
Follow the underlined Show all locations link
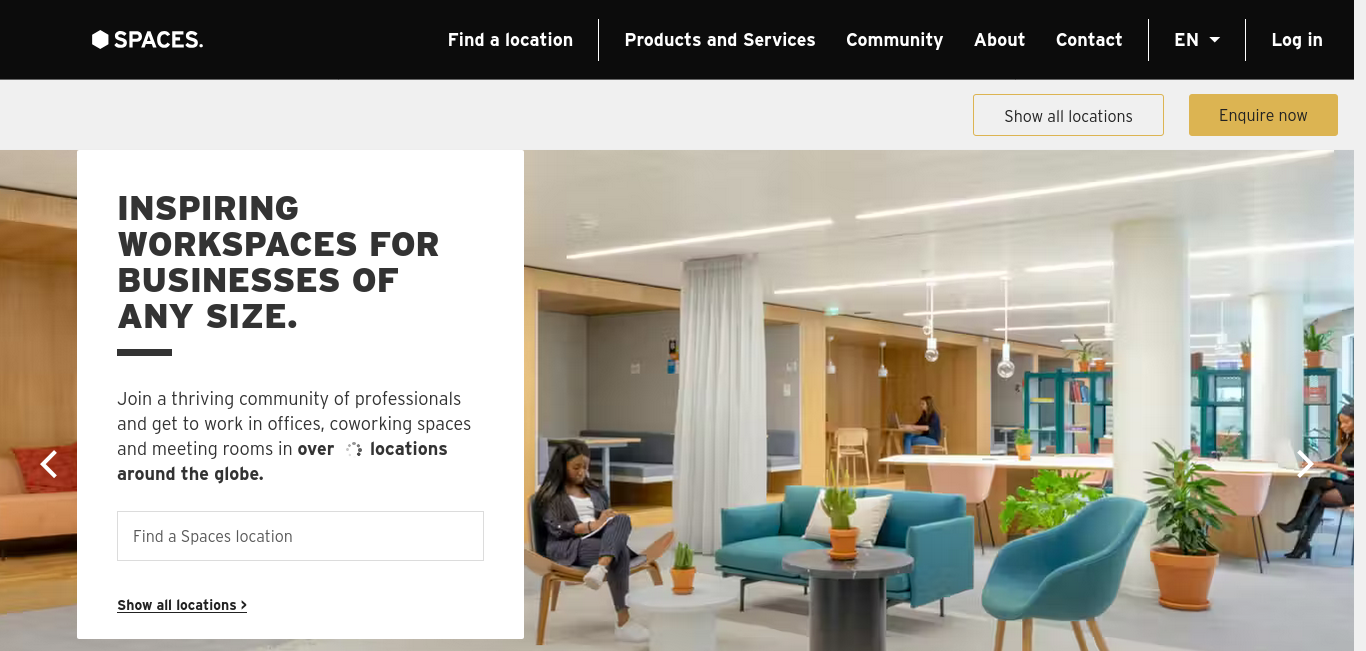[182, 605]
